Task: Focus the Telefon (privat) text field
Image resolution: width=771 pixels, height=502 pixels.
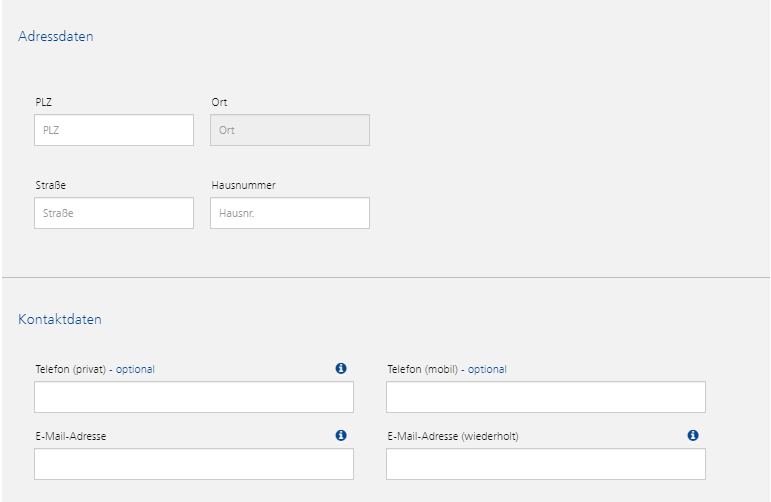Action: [194, 397]
